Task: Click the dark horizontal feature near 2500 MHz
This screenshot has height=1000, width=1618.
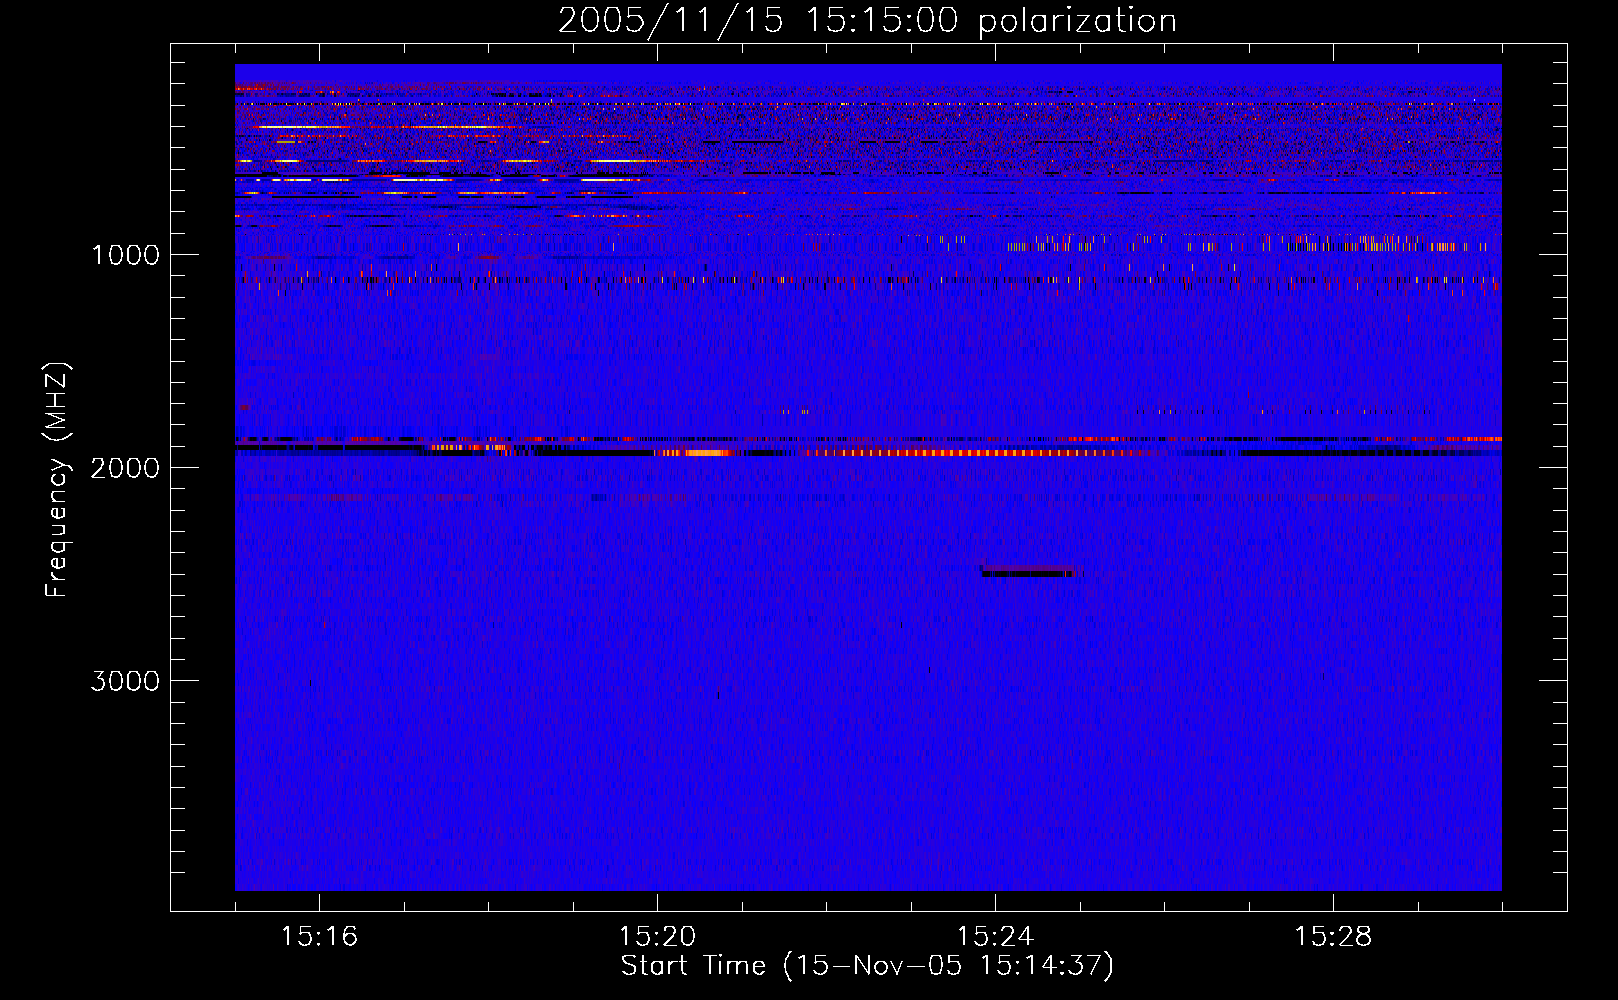Action: 1027,572
